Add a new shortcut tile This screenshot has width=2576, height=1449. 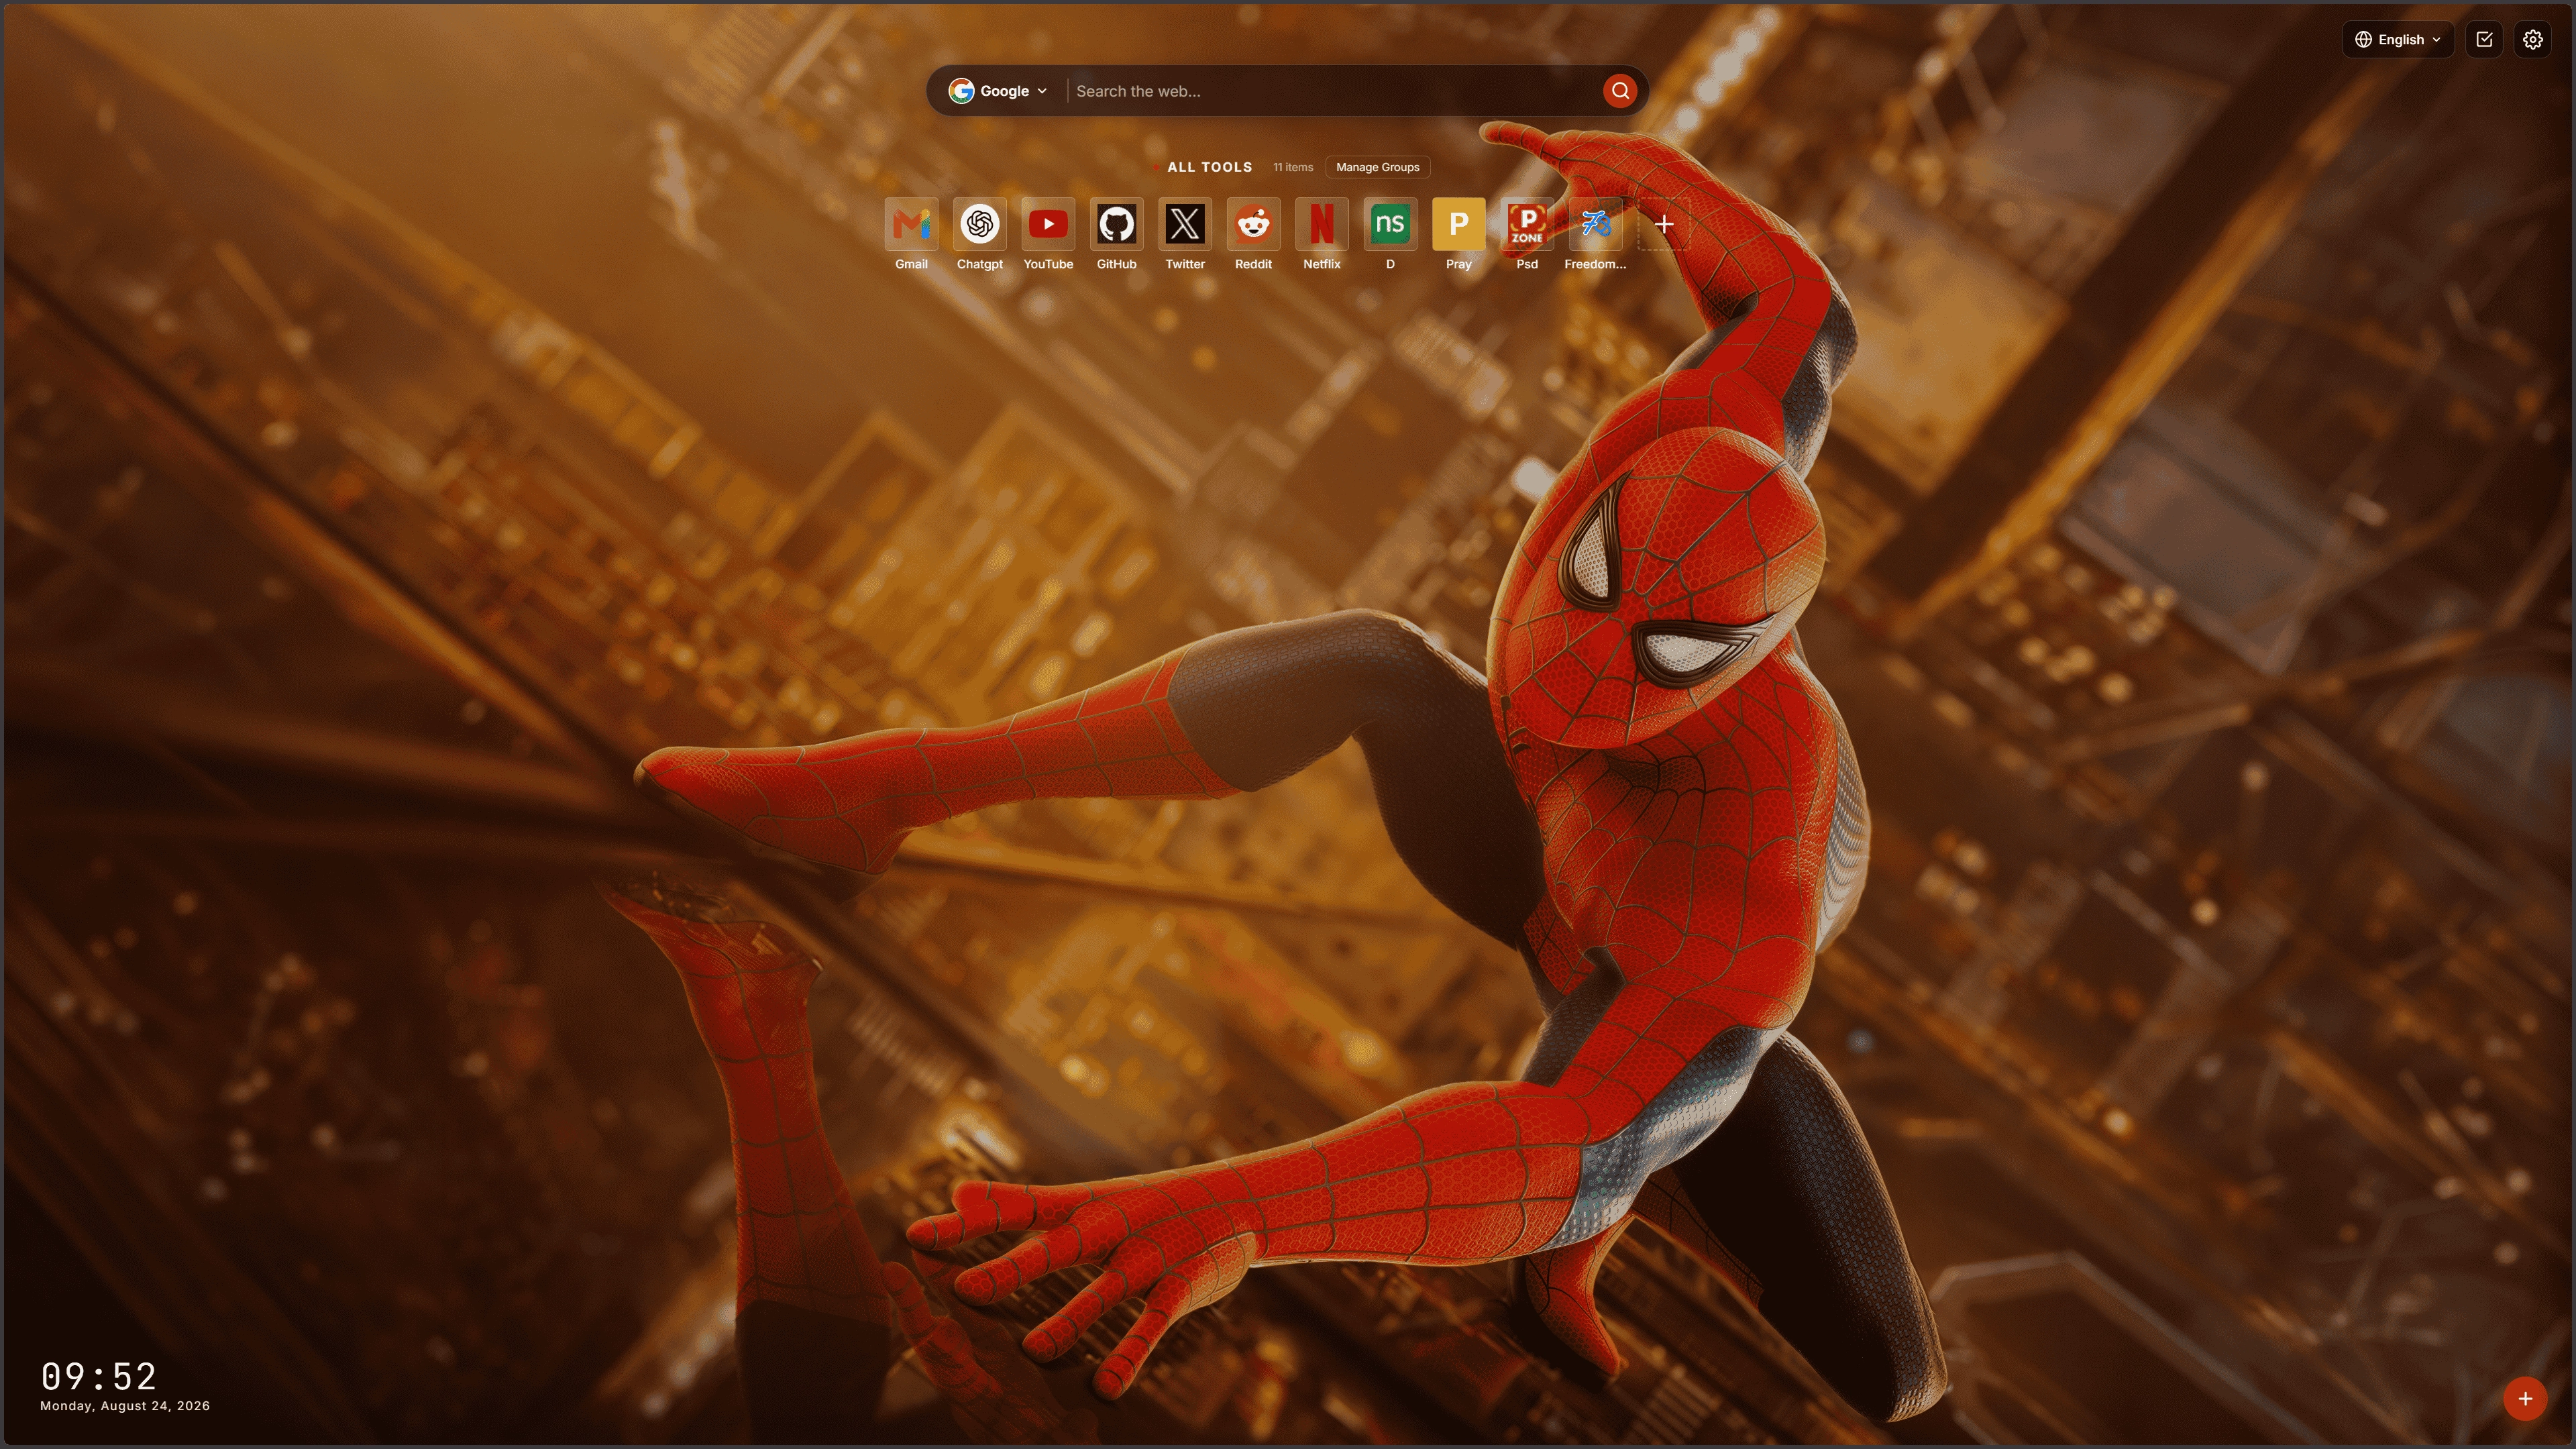tap(1664, 225)
